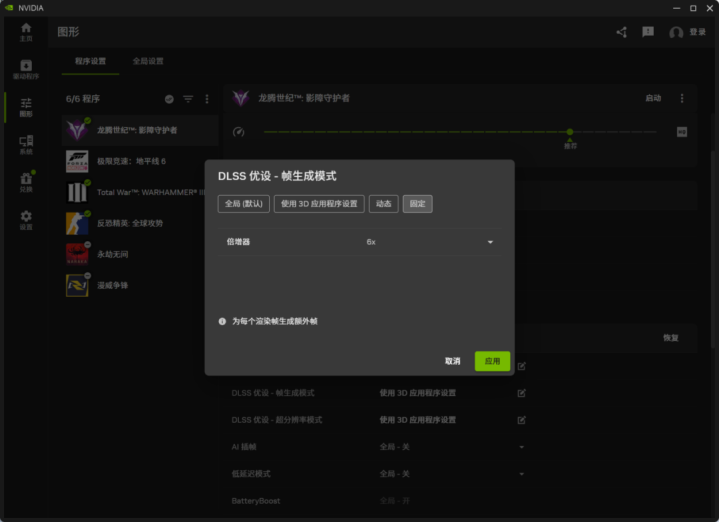
Task: Switch to the 程序设置 tab
Action: point(90,61)
